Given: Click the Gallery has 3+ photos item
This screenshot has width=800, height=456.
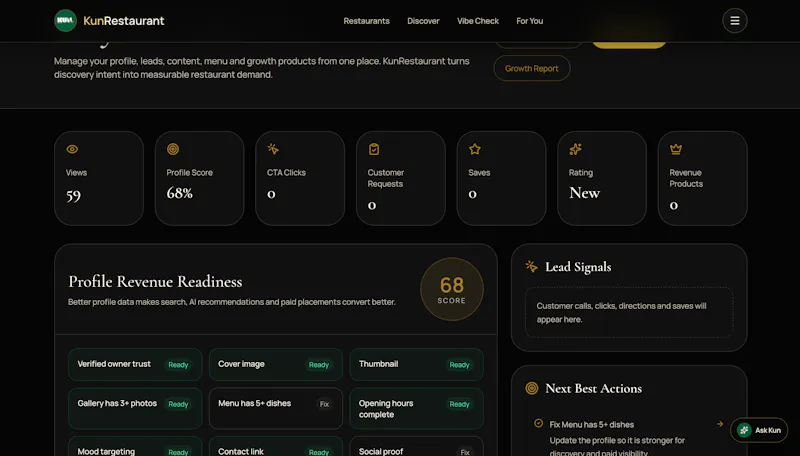Looking at the screenshot, I should pos(135,408).
